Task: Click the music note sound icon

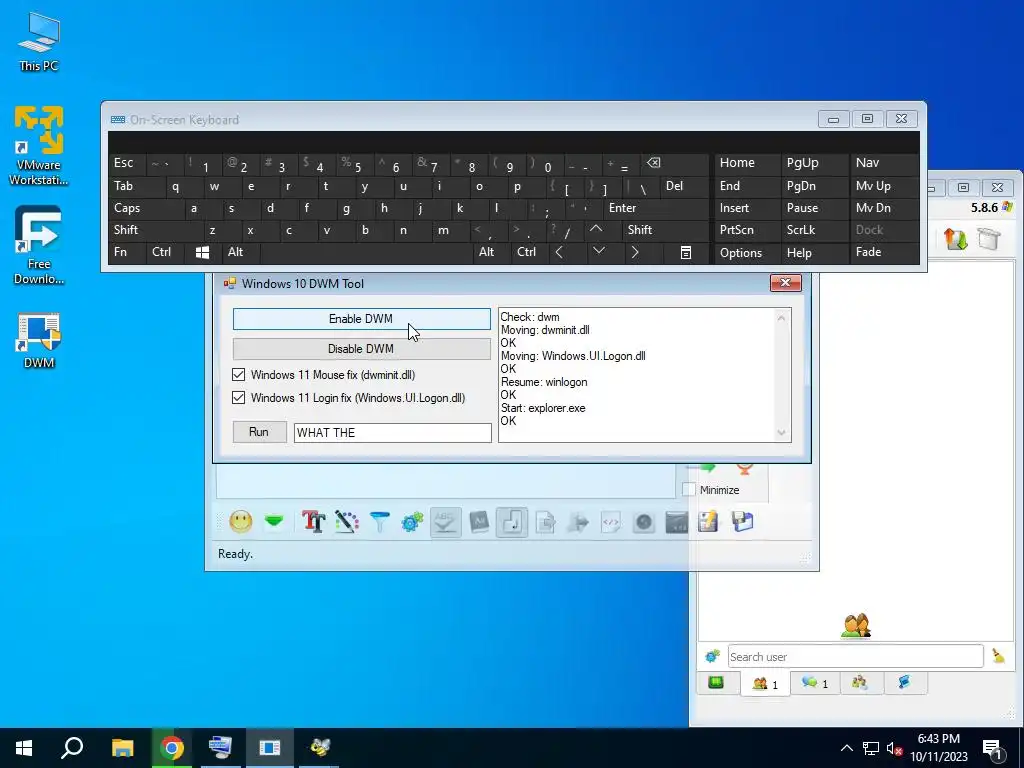Action: coord(512,522)
